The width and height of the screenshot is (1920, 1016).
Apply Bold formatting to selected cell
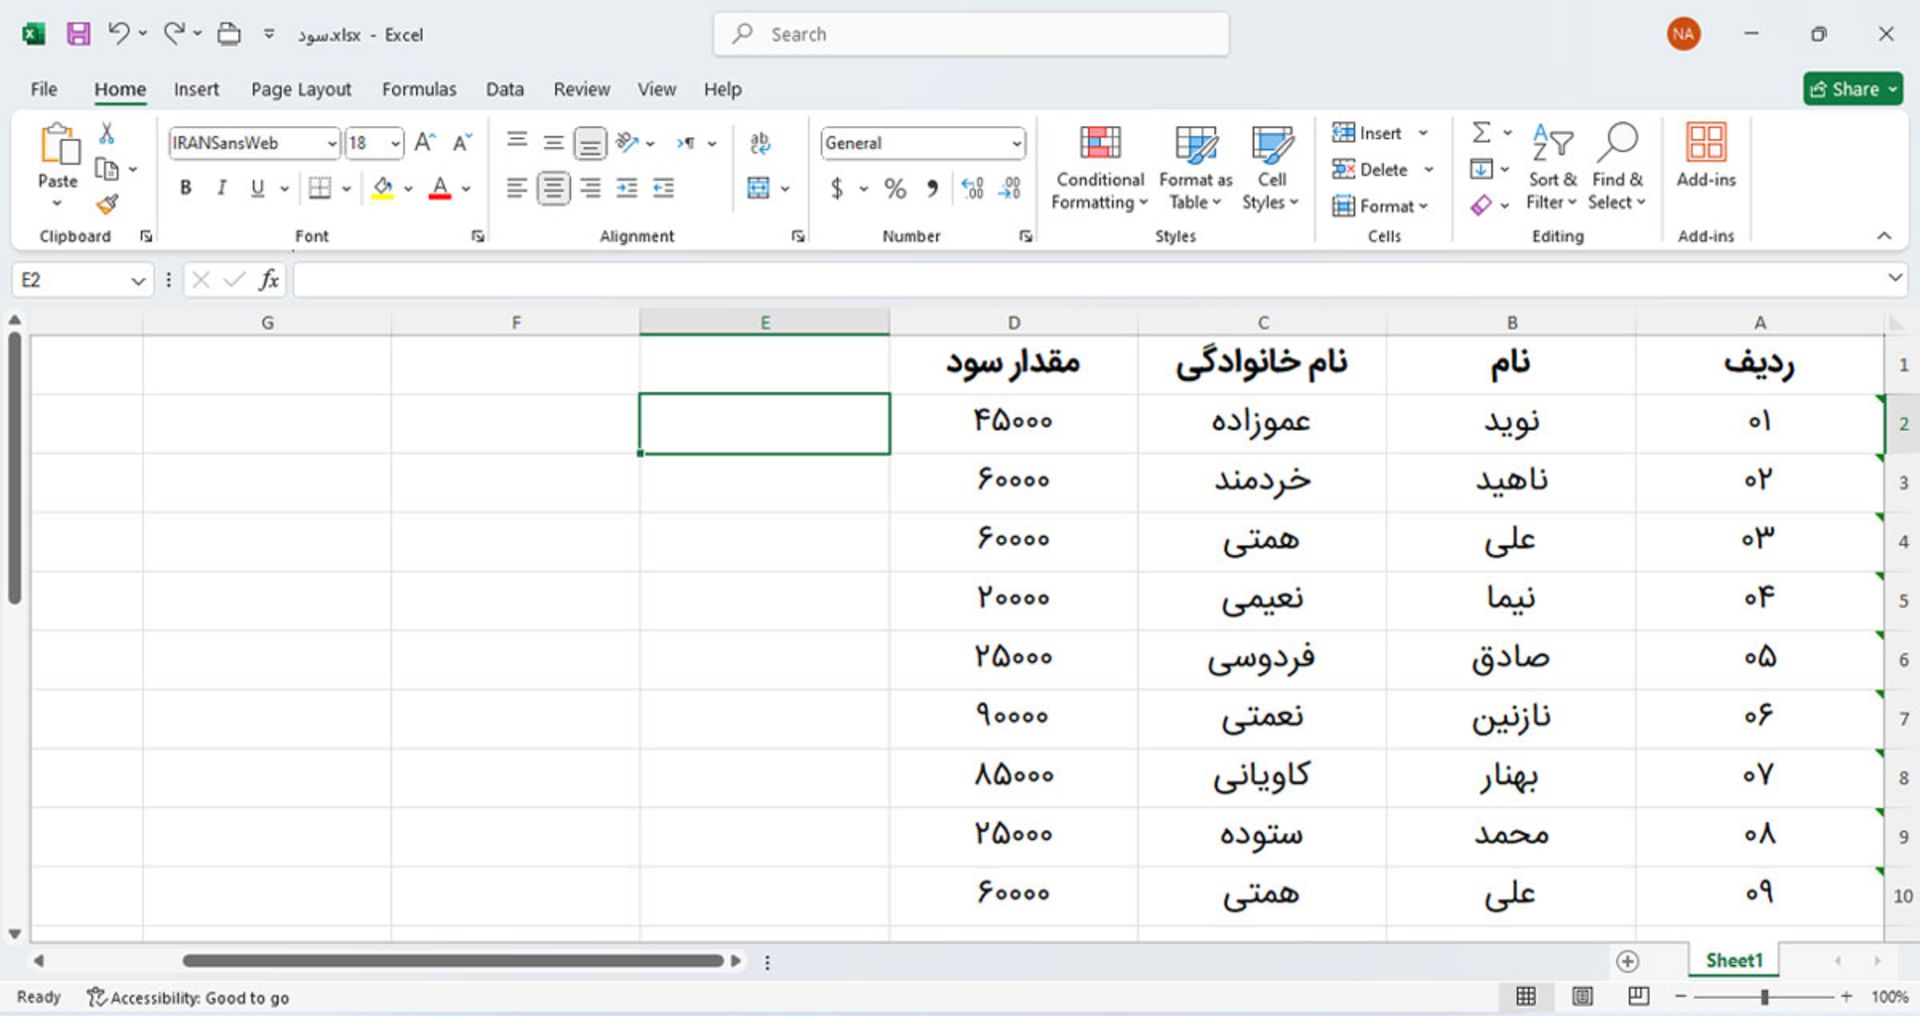185,187
